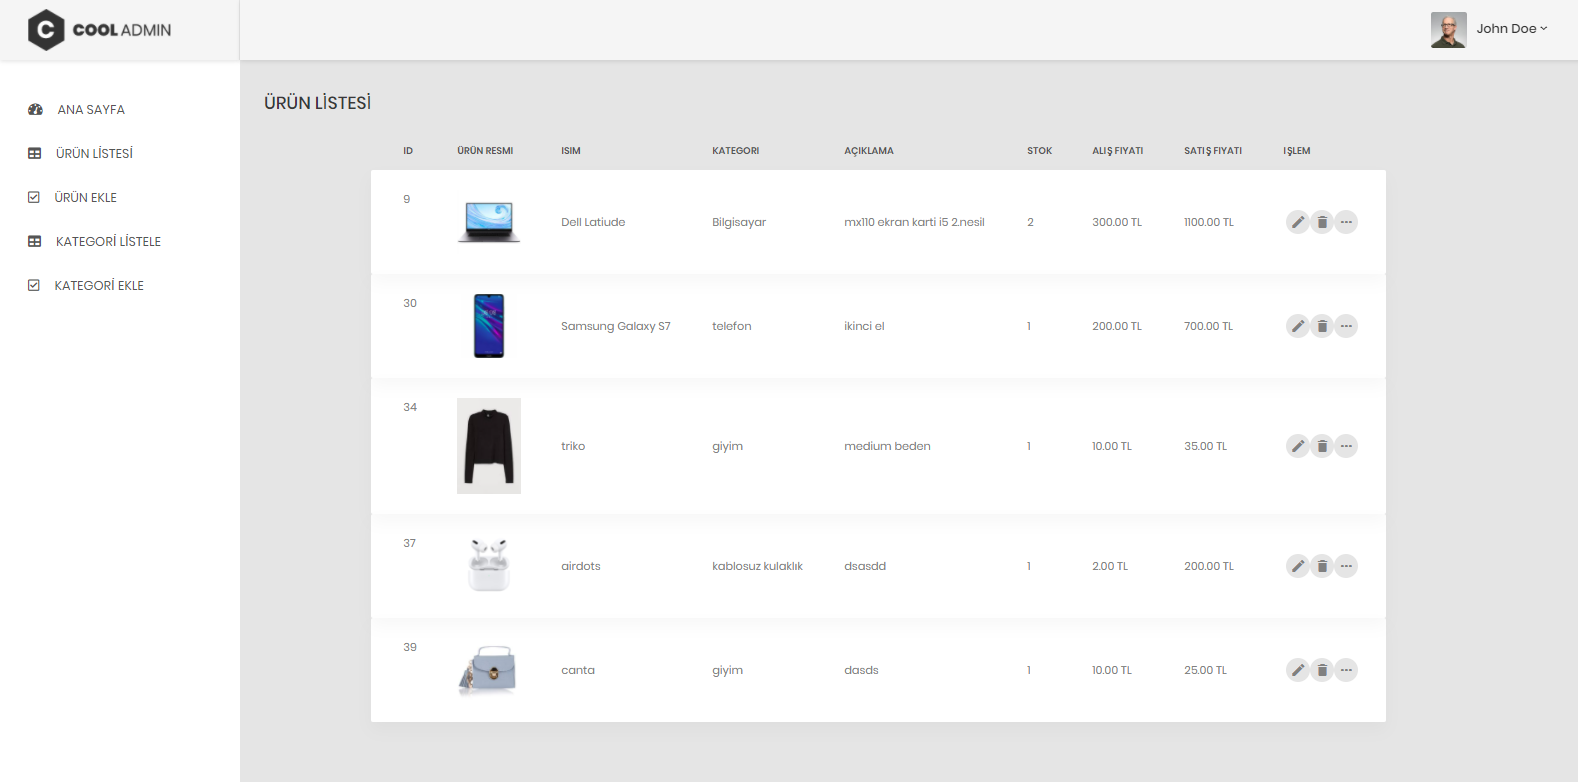Screen dimensions: 1578x782
Task: Click the 'kablosuz kulaklık' category cell
Action: point(758,566)
